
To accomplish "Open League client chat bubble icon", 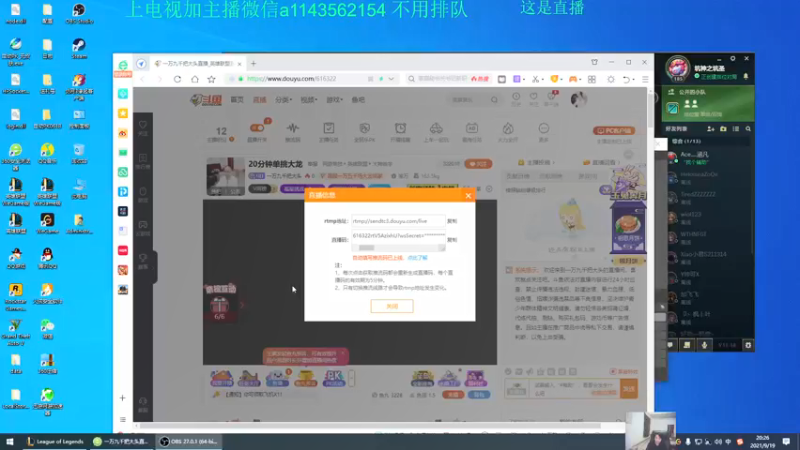I will [x=670, y=345].
